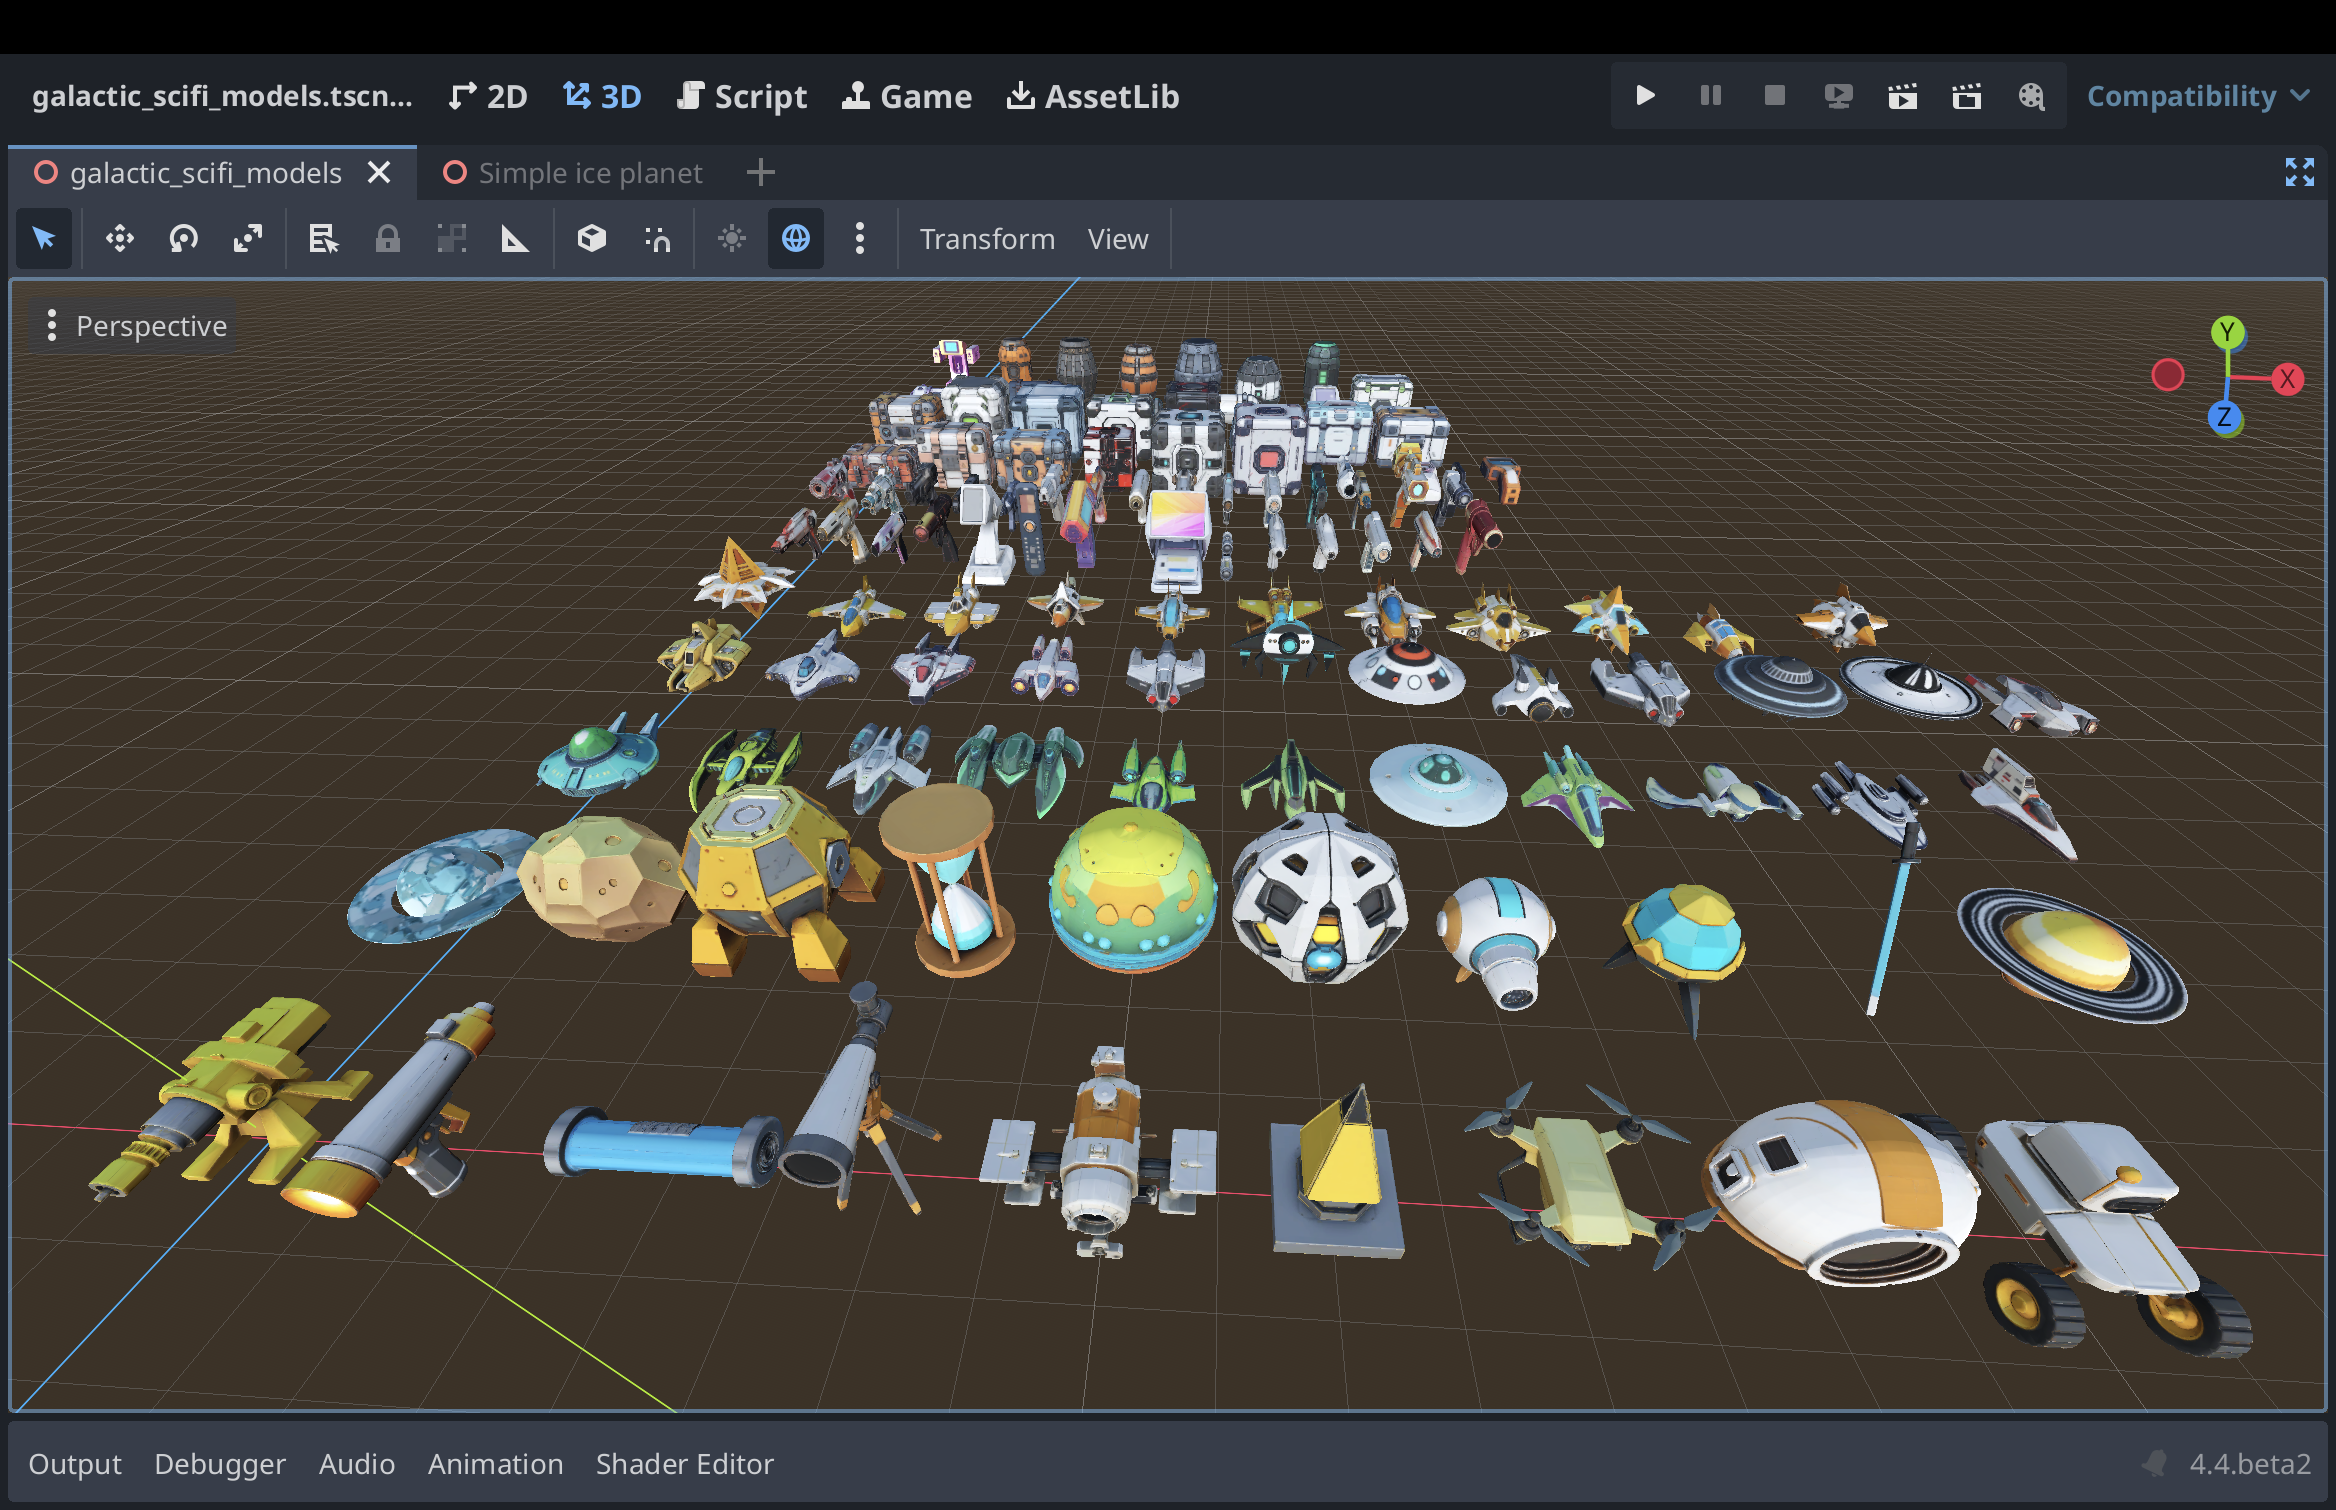
Task: Run the current scene
Action: click(1902, 96)
